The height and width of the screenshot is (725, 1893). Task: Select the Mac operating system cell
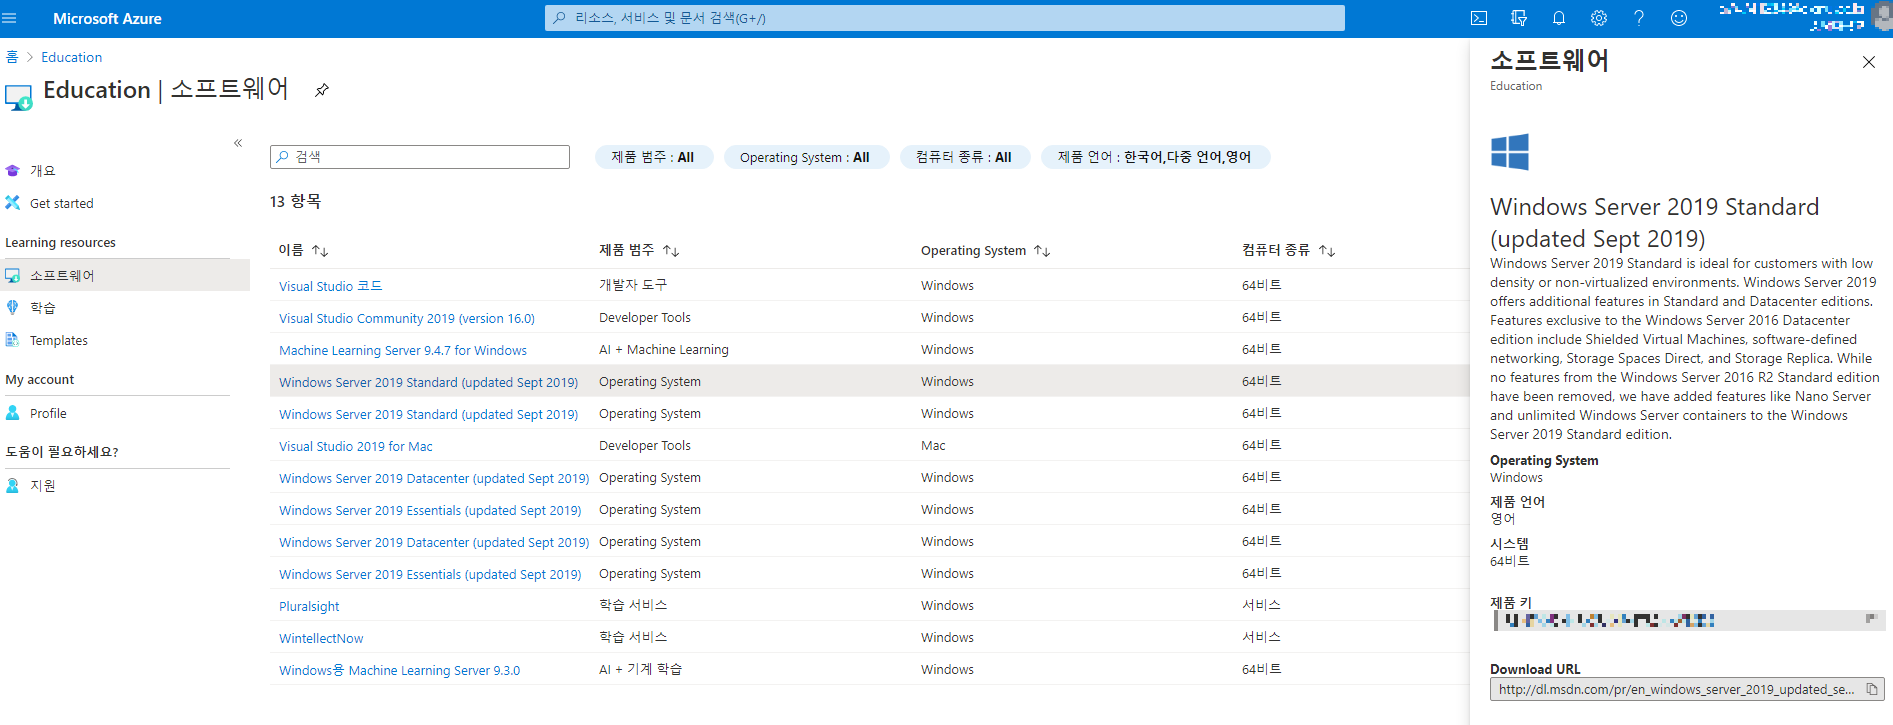coord(933,445)
